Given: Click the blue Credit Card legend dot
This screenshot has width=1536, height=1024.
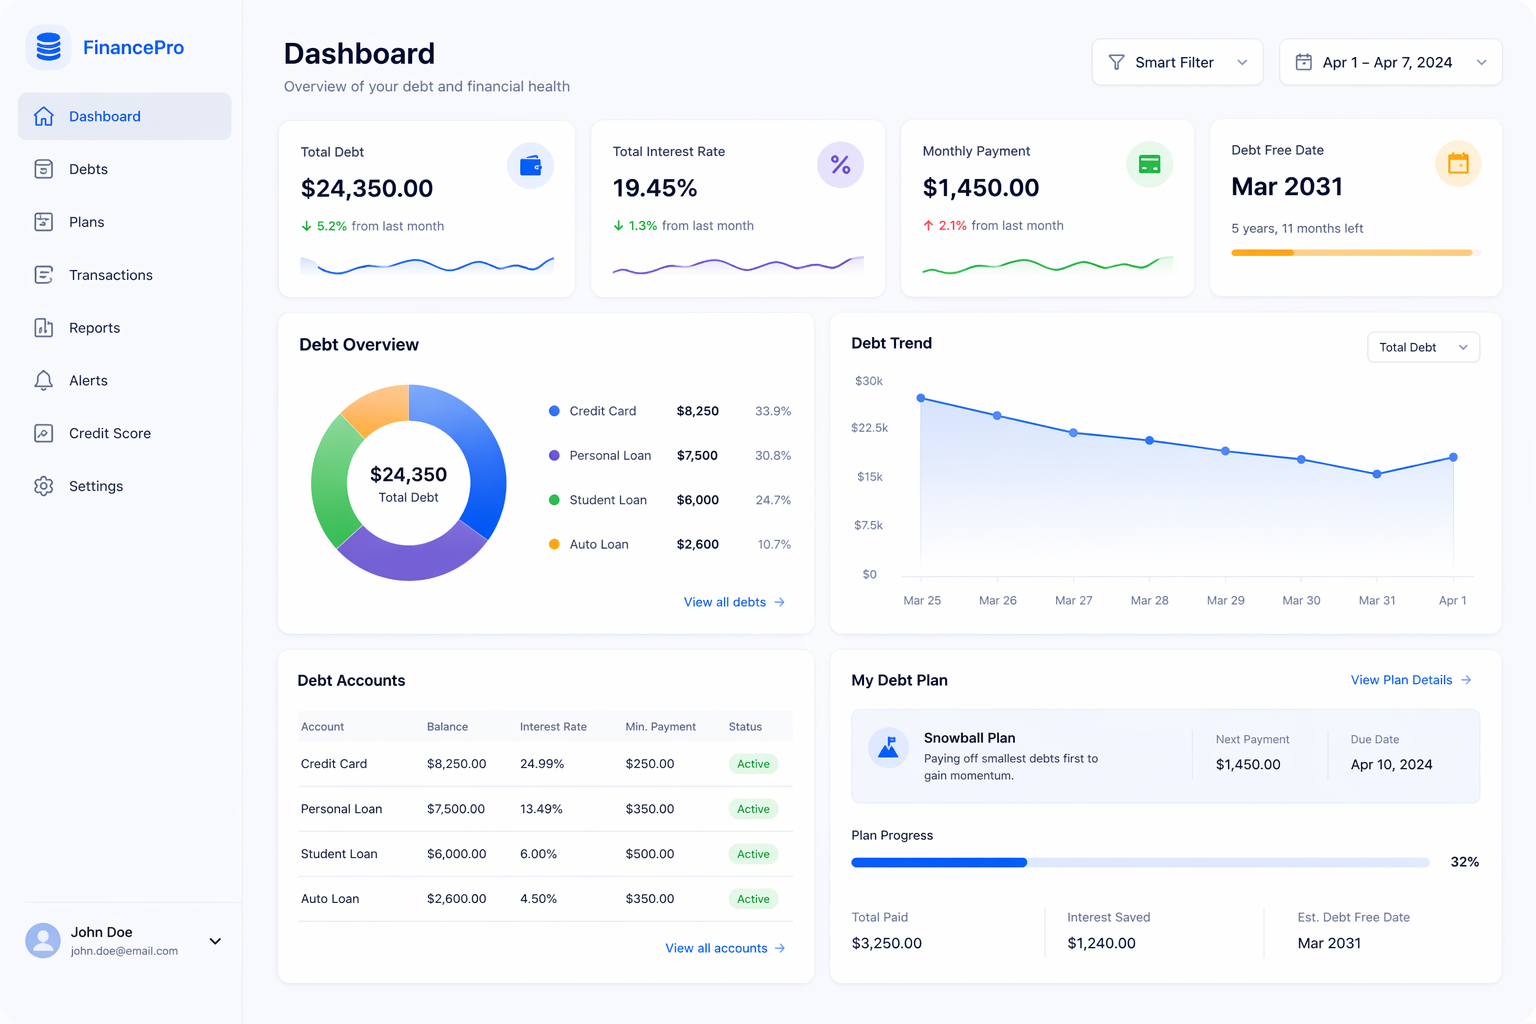Looking at the screenshot, I should (554, 411).
